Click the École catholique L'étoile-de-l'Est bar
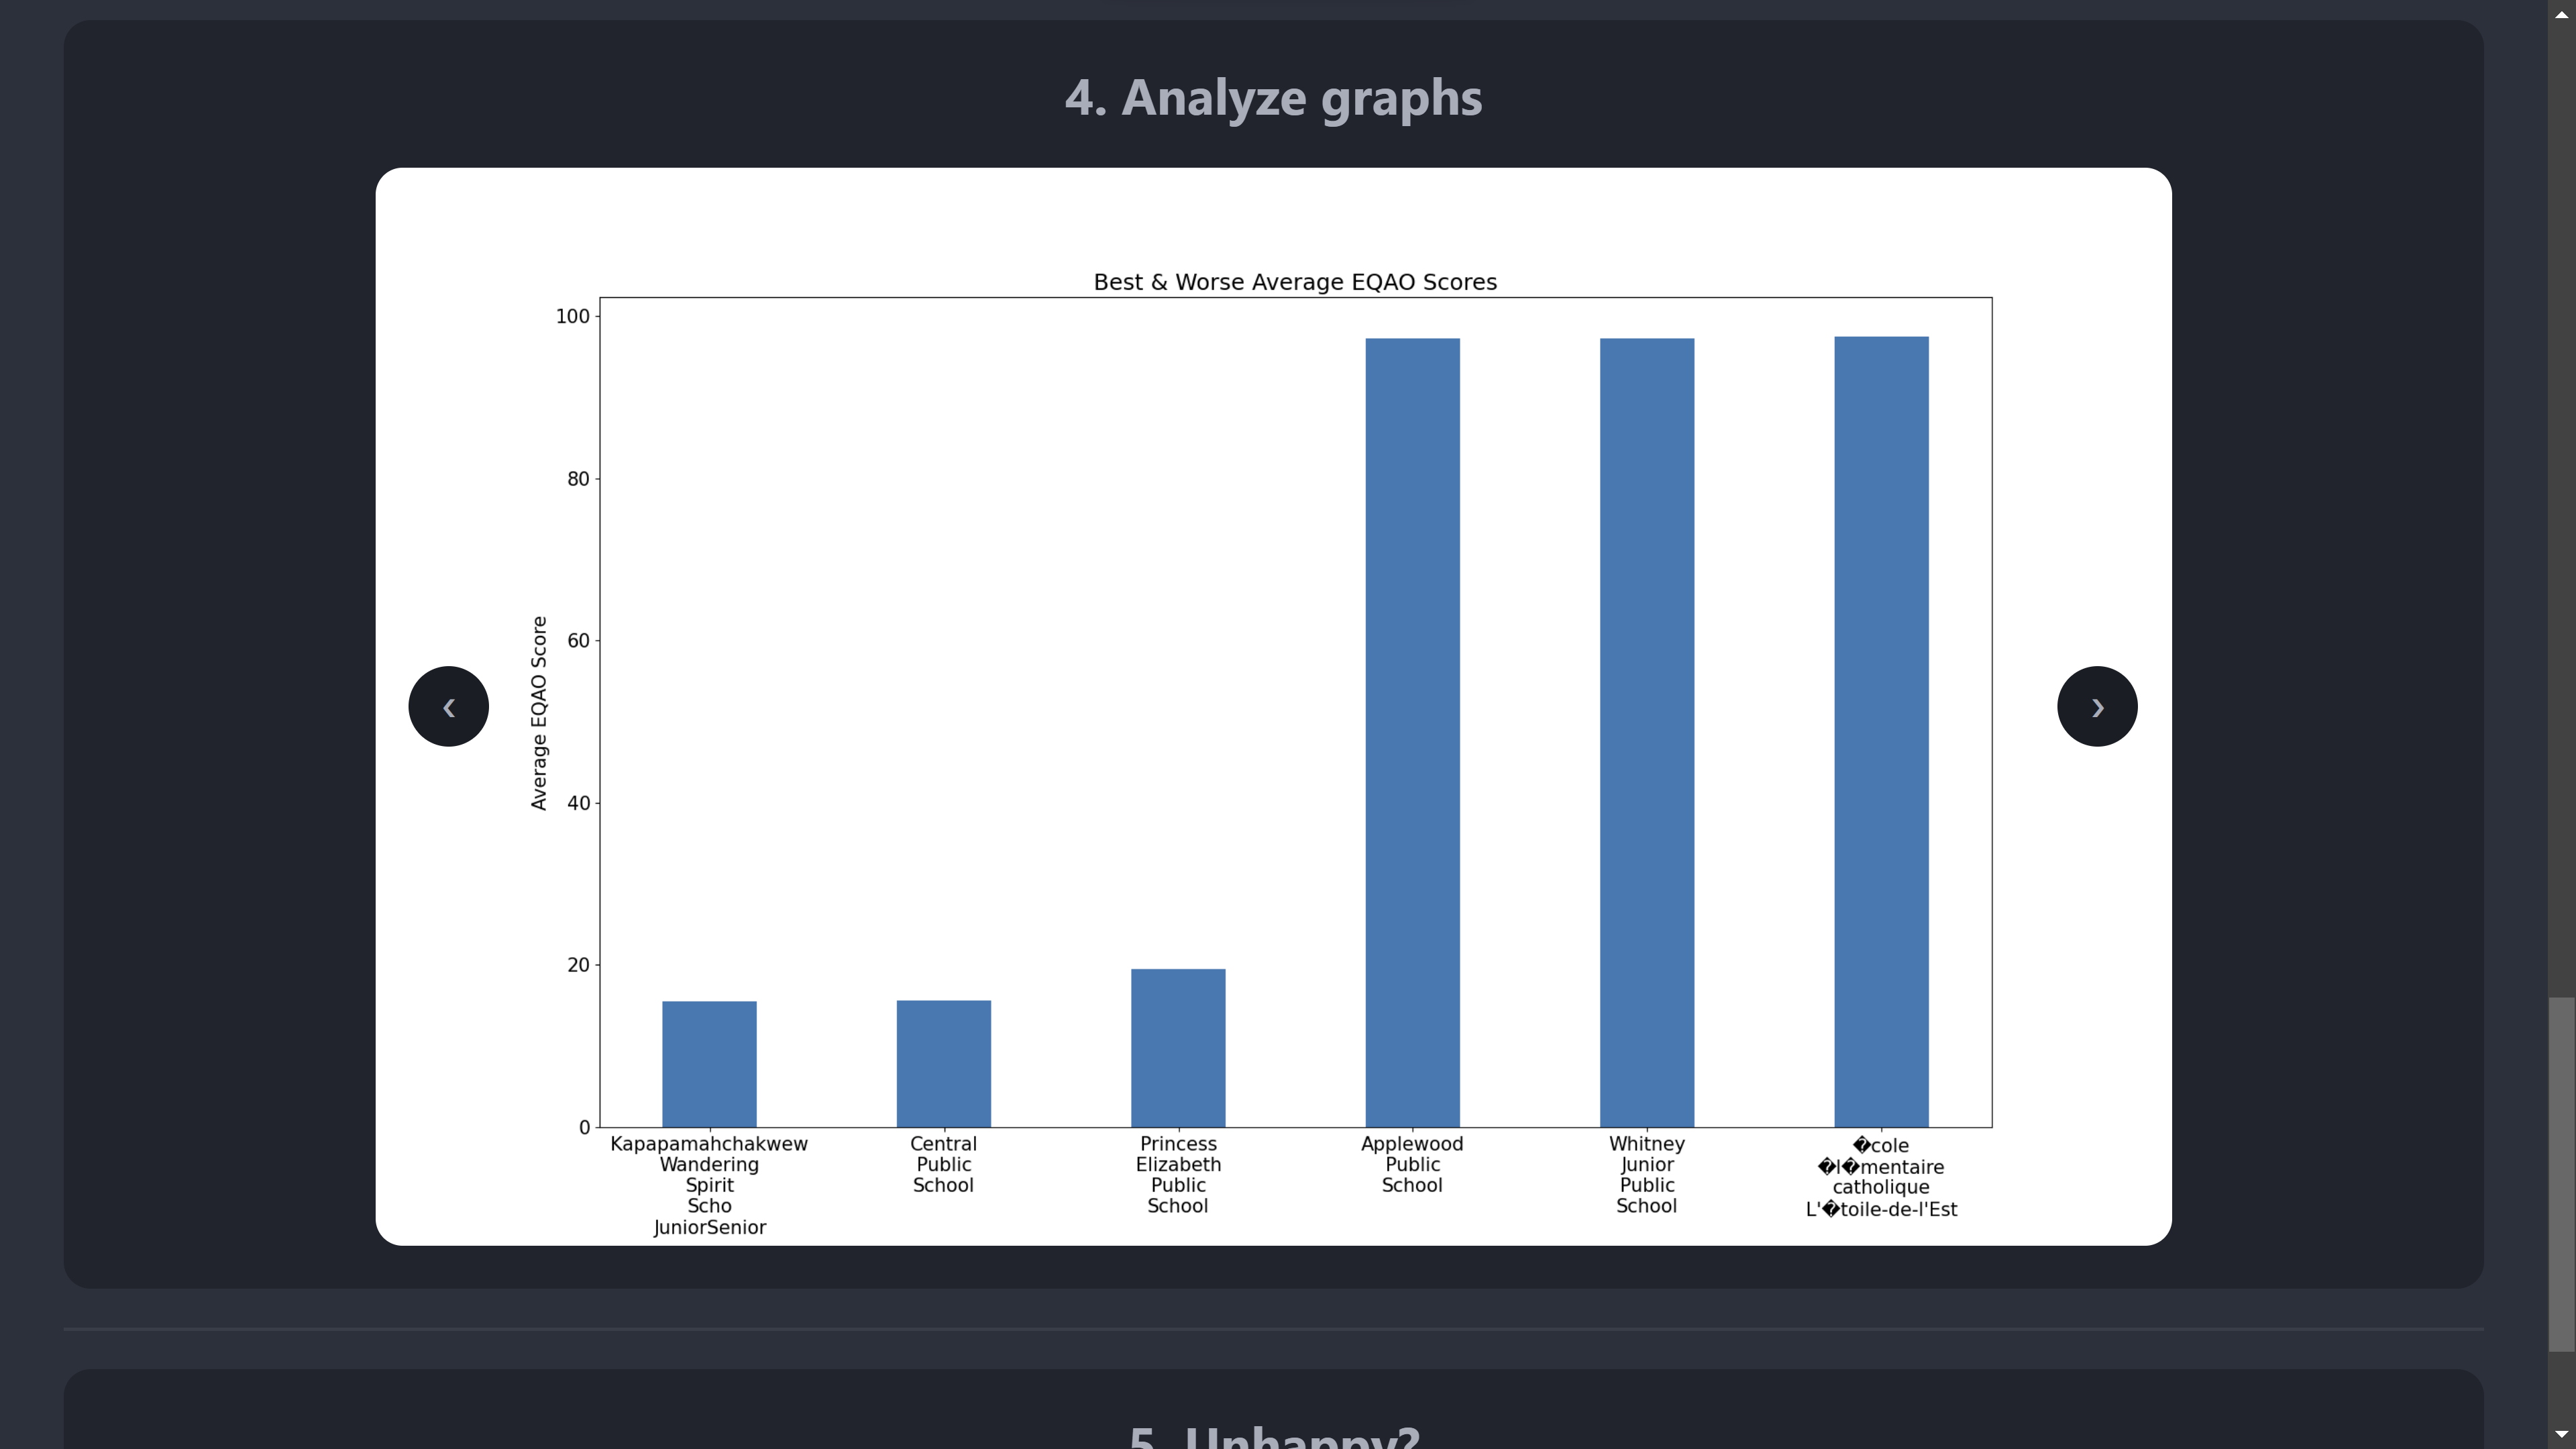2576x1449 pixels. 1880,732
